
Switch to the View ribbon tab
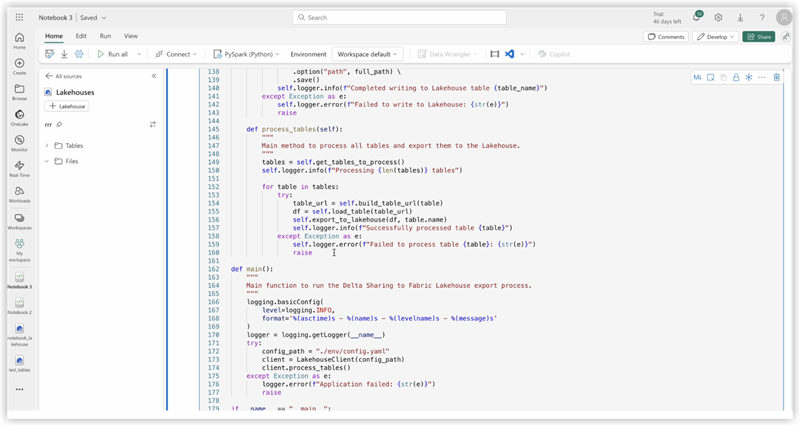131,36
